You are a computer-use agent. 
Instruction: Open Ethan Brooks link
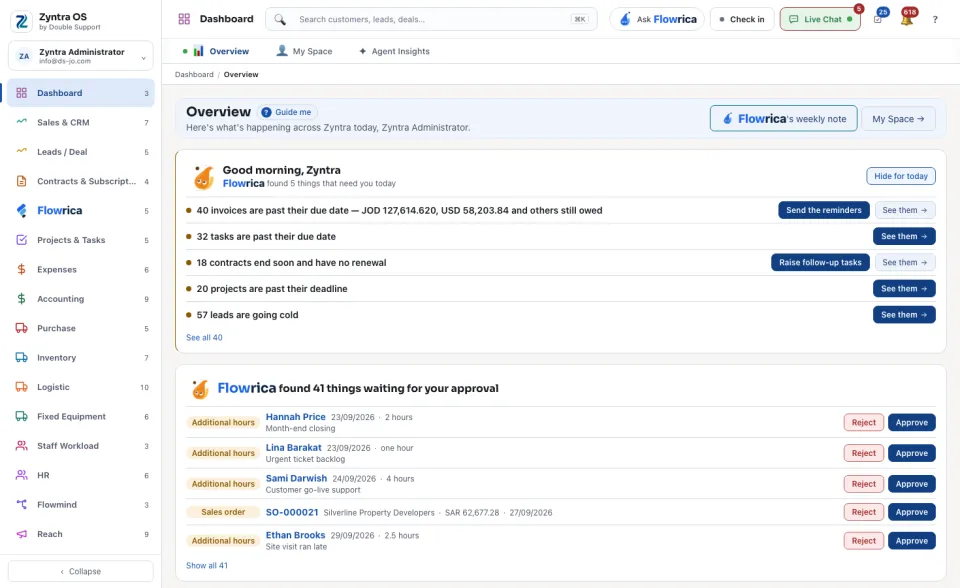click(x=295, y=535)
